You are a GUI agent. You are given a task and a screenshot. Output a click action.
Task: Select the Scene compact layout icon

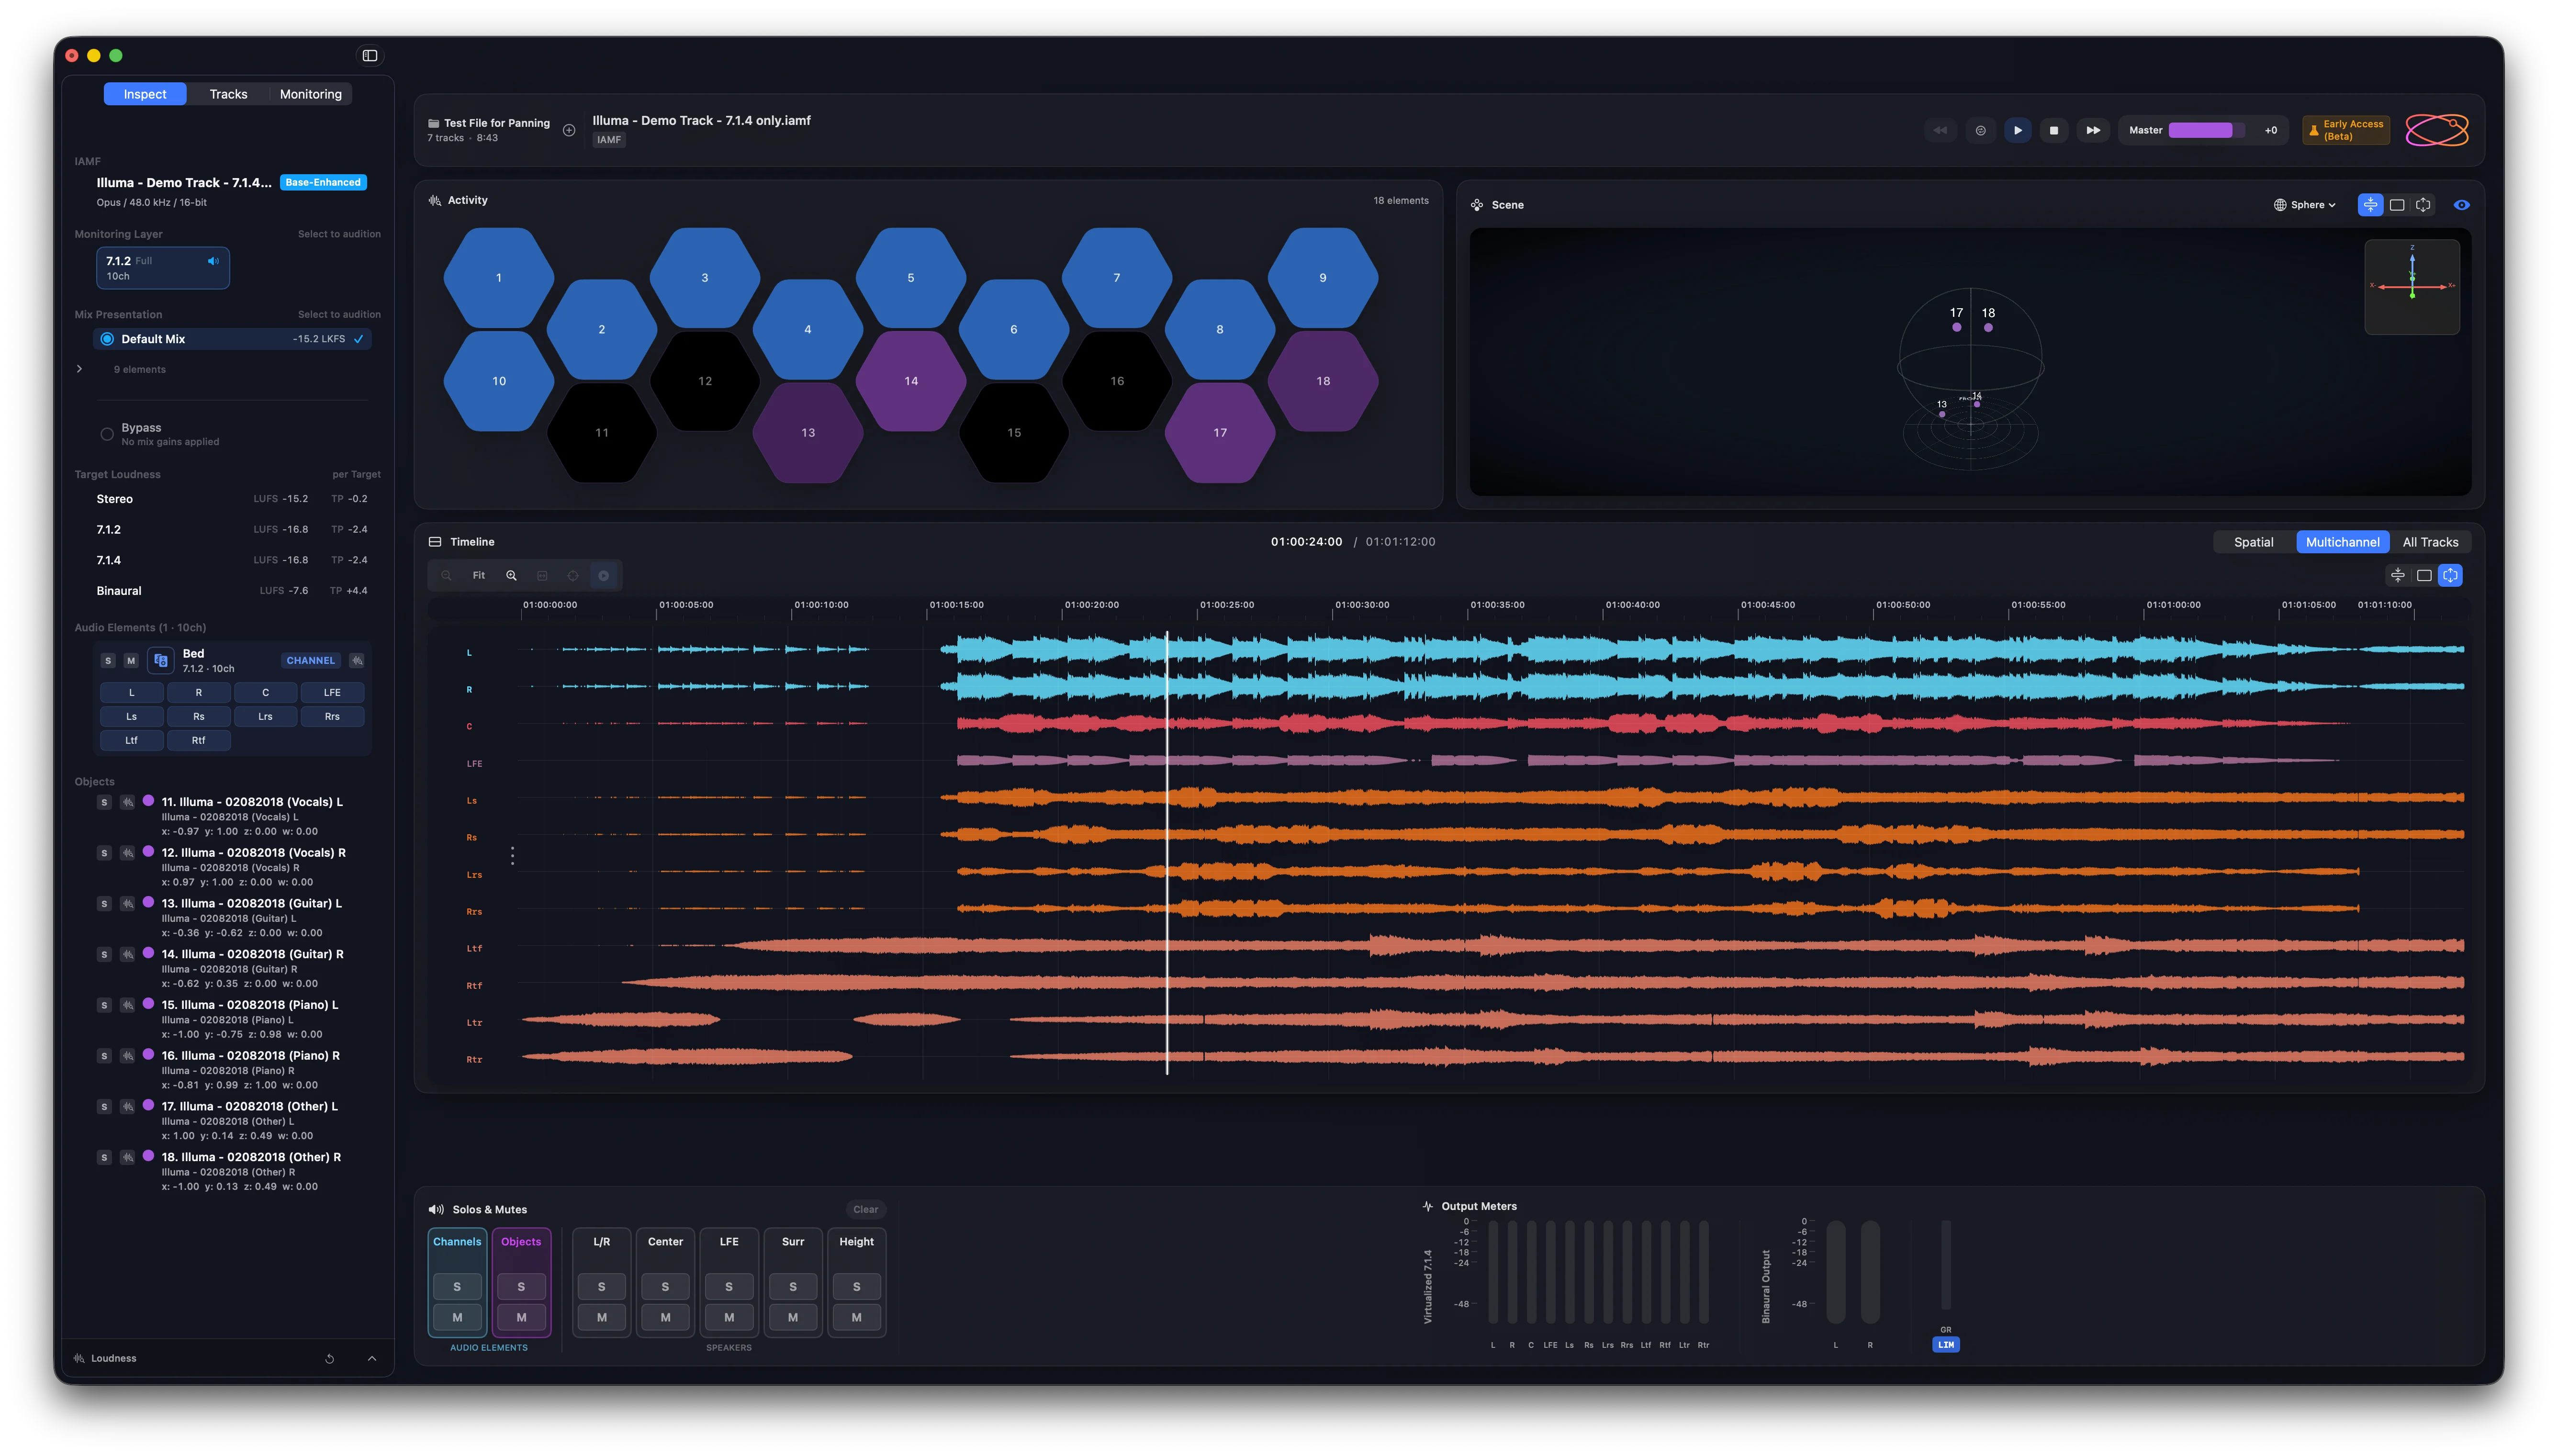pos(2370,205)
